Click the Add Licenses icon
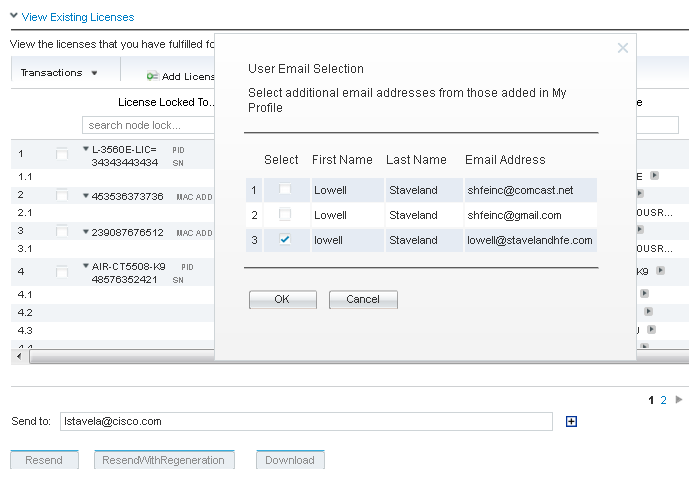Screen dimensions: 689x495 pyautogui.click(x=152, y=77)
